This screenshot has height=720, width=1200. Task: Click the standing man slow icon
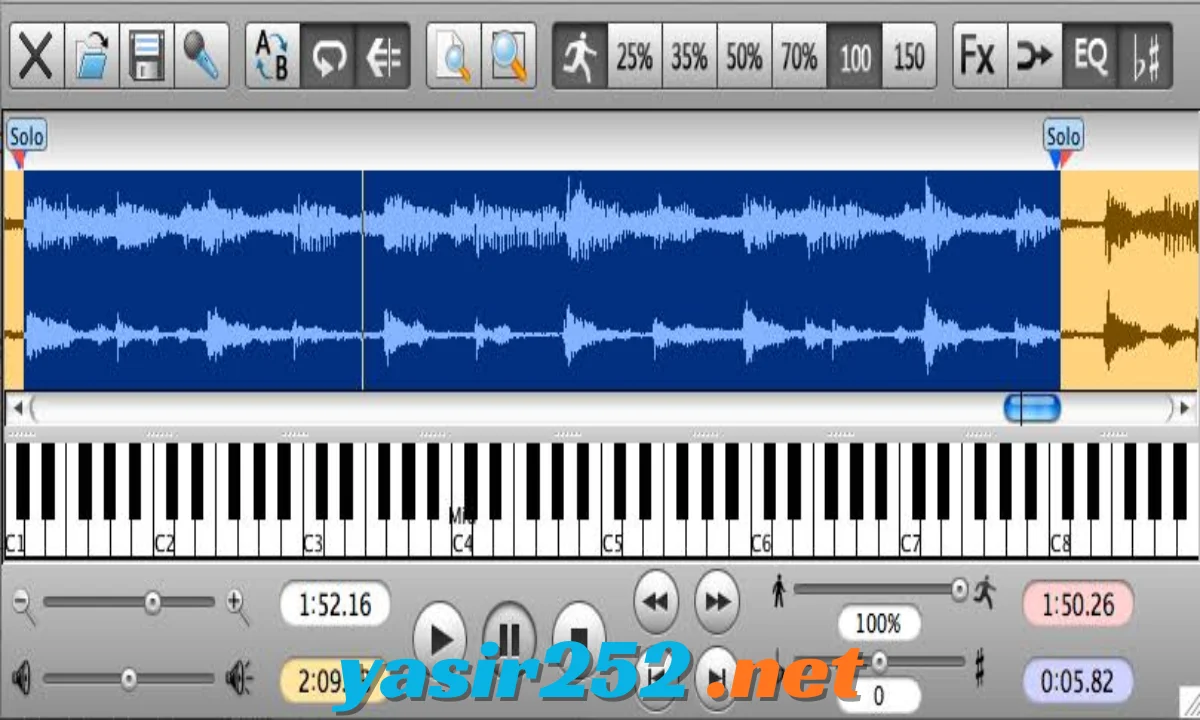click(780, 591)
